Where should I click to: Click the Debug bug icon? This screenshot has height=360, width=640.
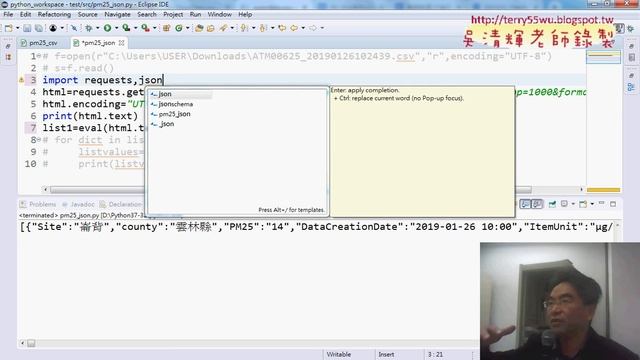click(88, 28)
